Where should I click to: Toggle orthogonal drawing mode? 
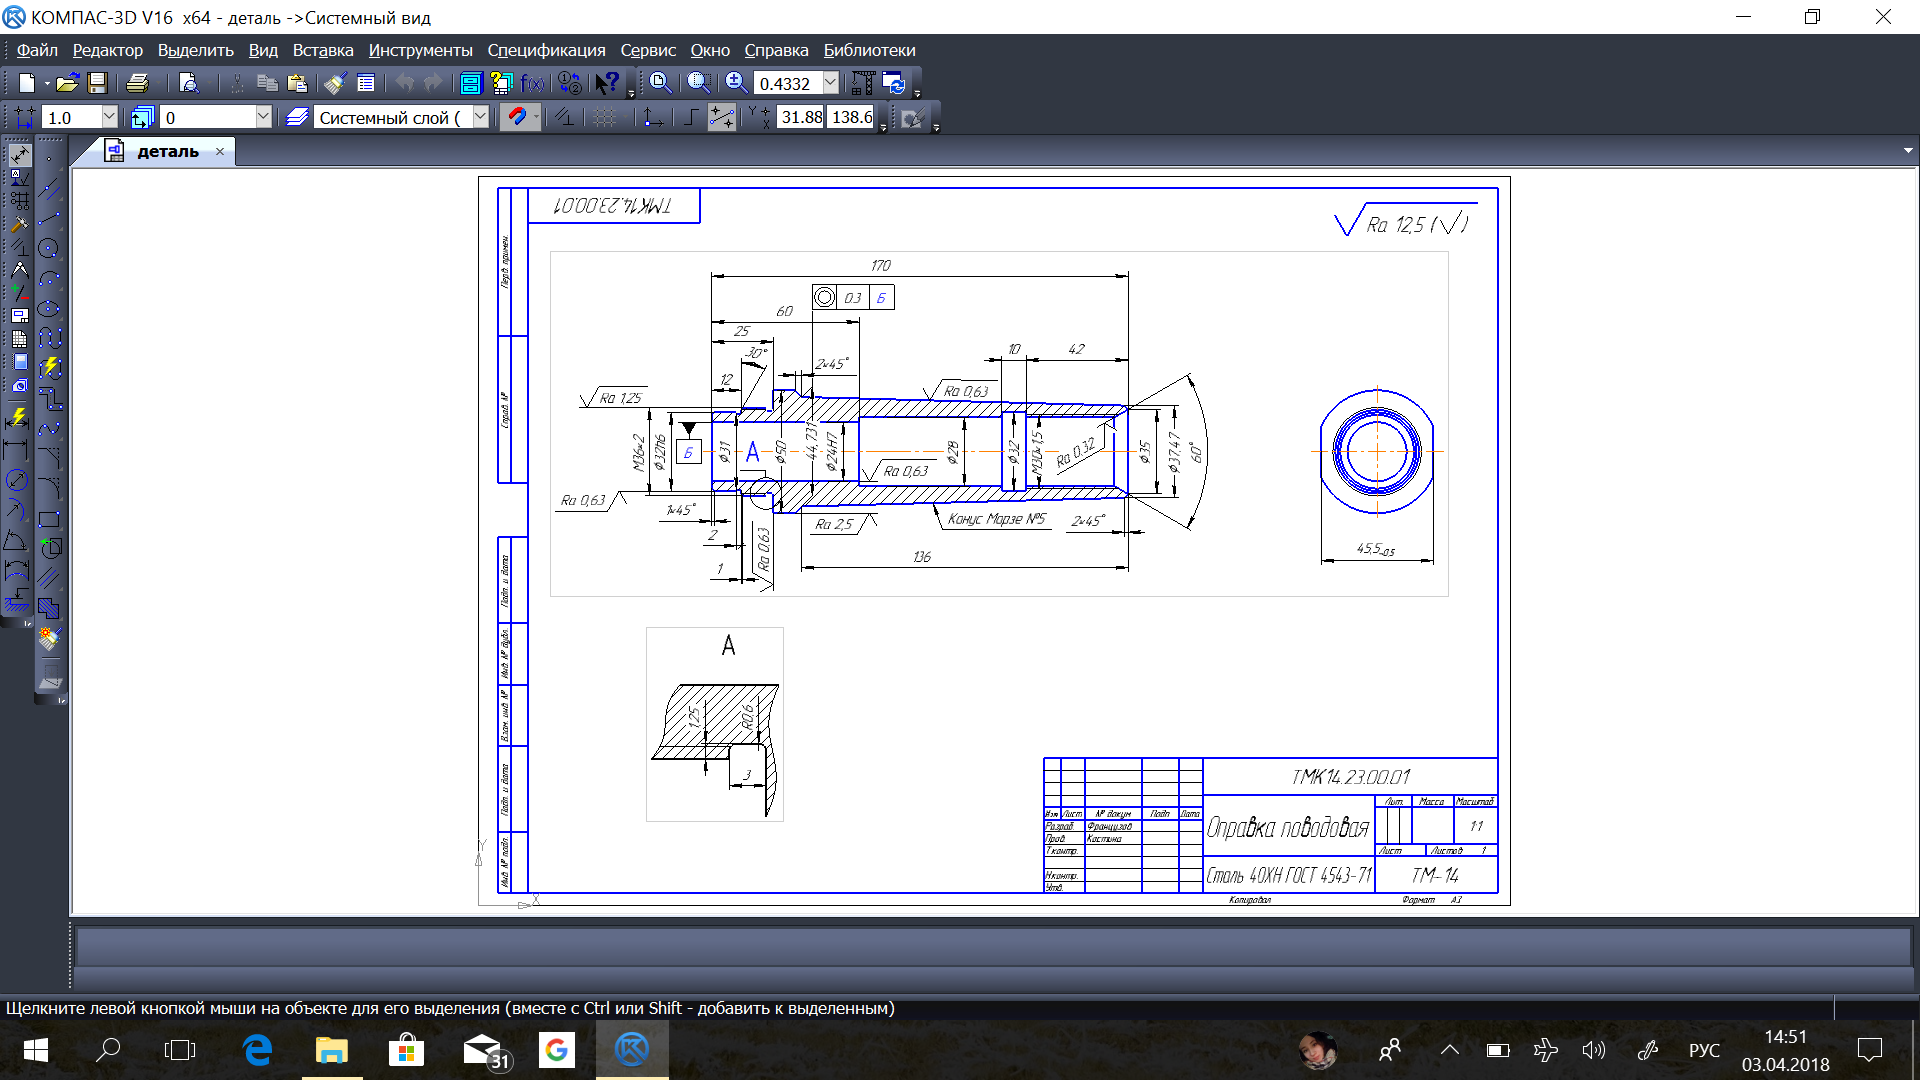690,117
